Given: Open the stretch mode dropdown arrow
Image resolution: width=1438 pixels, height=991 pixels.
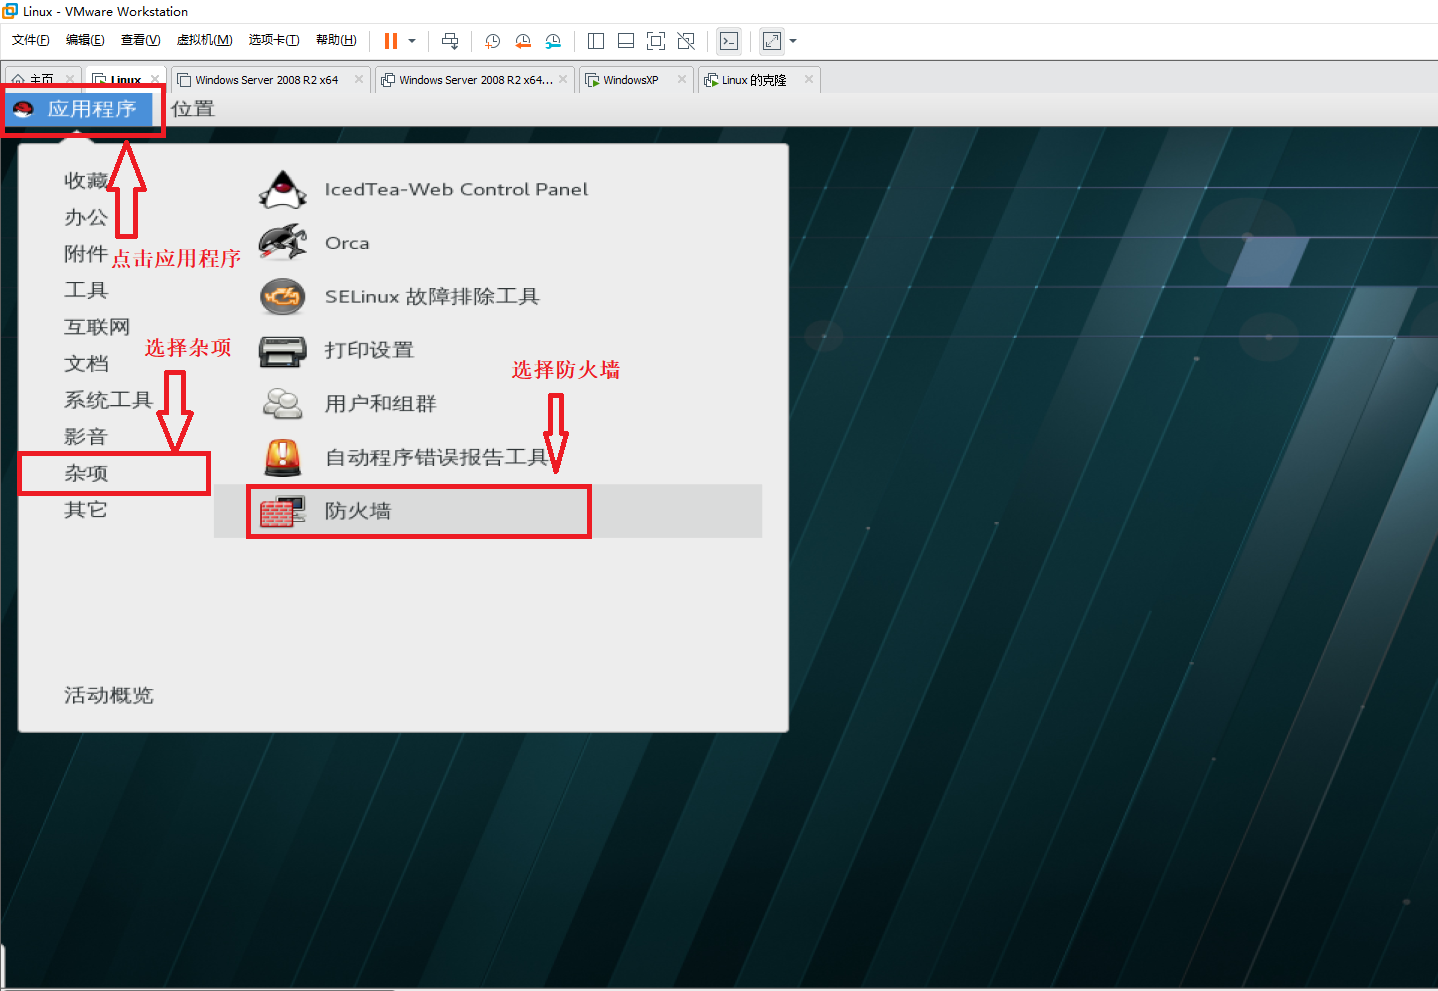Looking at the screenshot, I should (x=792, y=41).
